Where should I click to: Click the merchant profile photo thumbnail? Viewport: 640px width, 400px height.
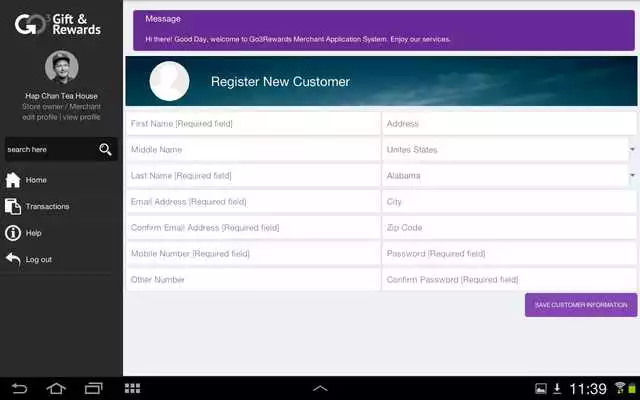coord(62,68)
